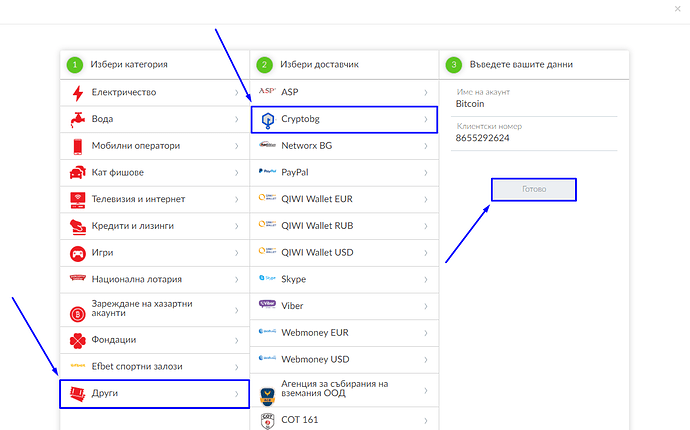This screenshot has width=690, height=430.
Task: Open the Skype provider chevron
Action: [426, 280]
